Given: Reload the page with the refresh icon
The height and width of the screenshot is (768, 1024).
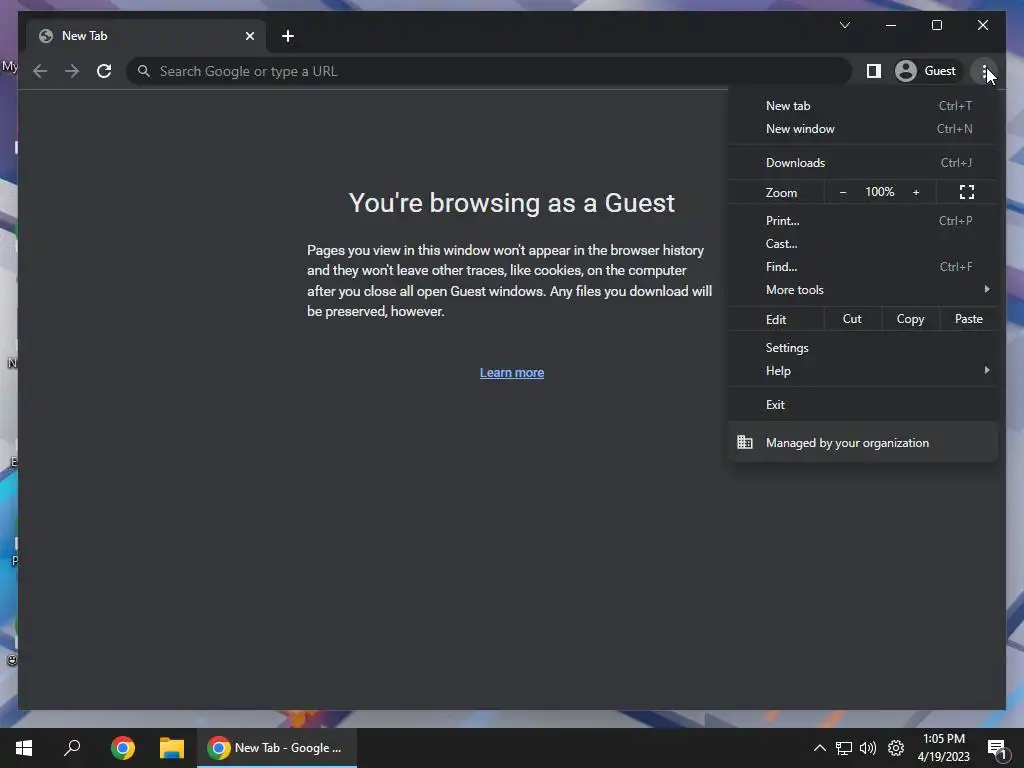Looking at the screenshot, I should [104, 71].
